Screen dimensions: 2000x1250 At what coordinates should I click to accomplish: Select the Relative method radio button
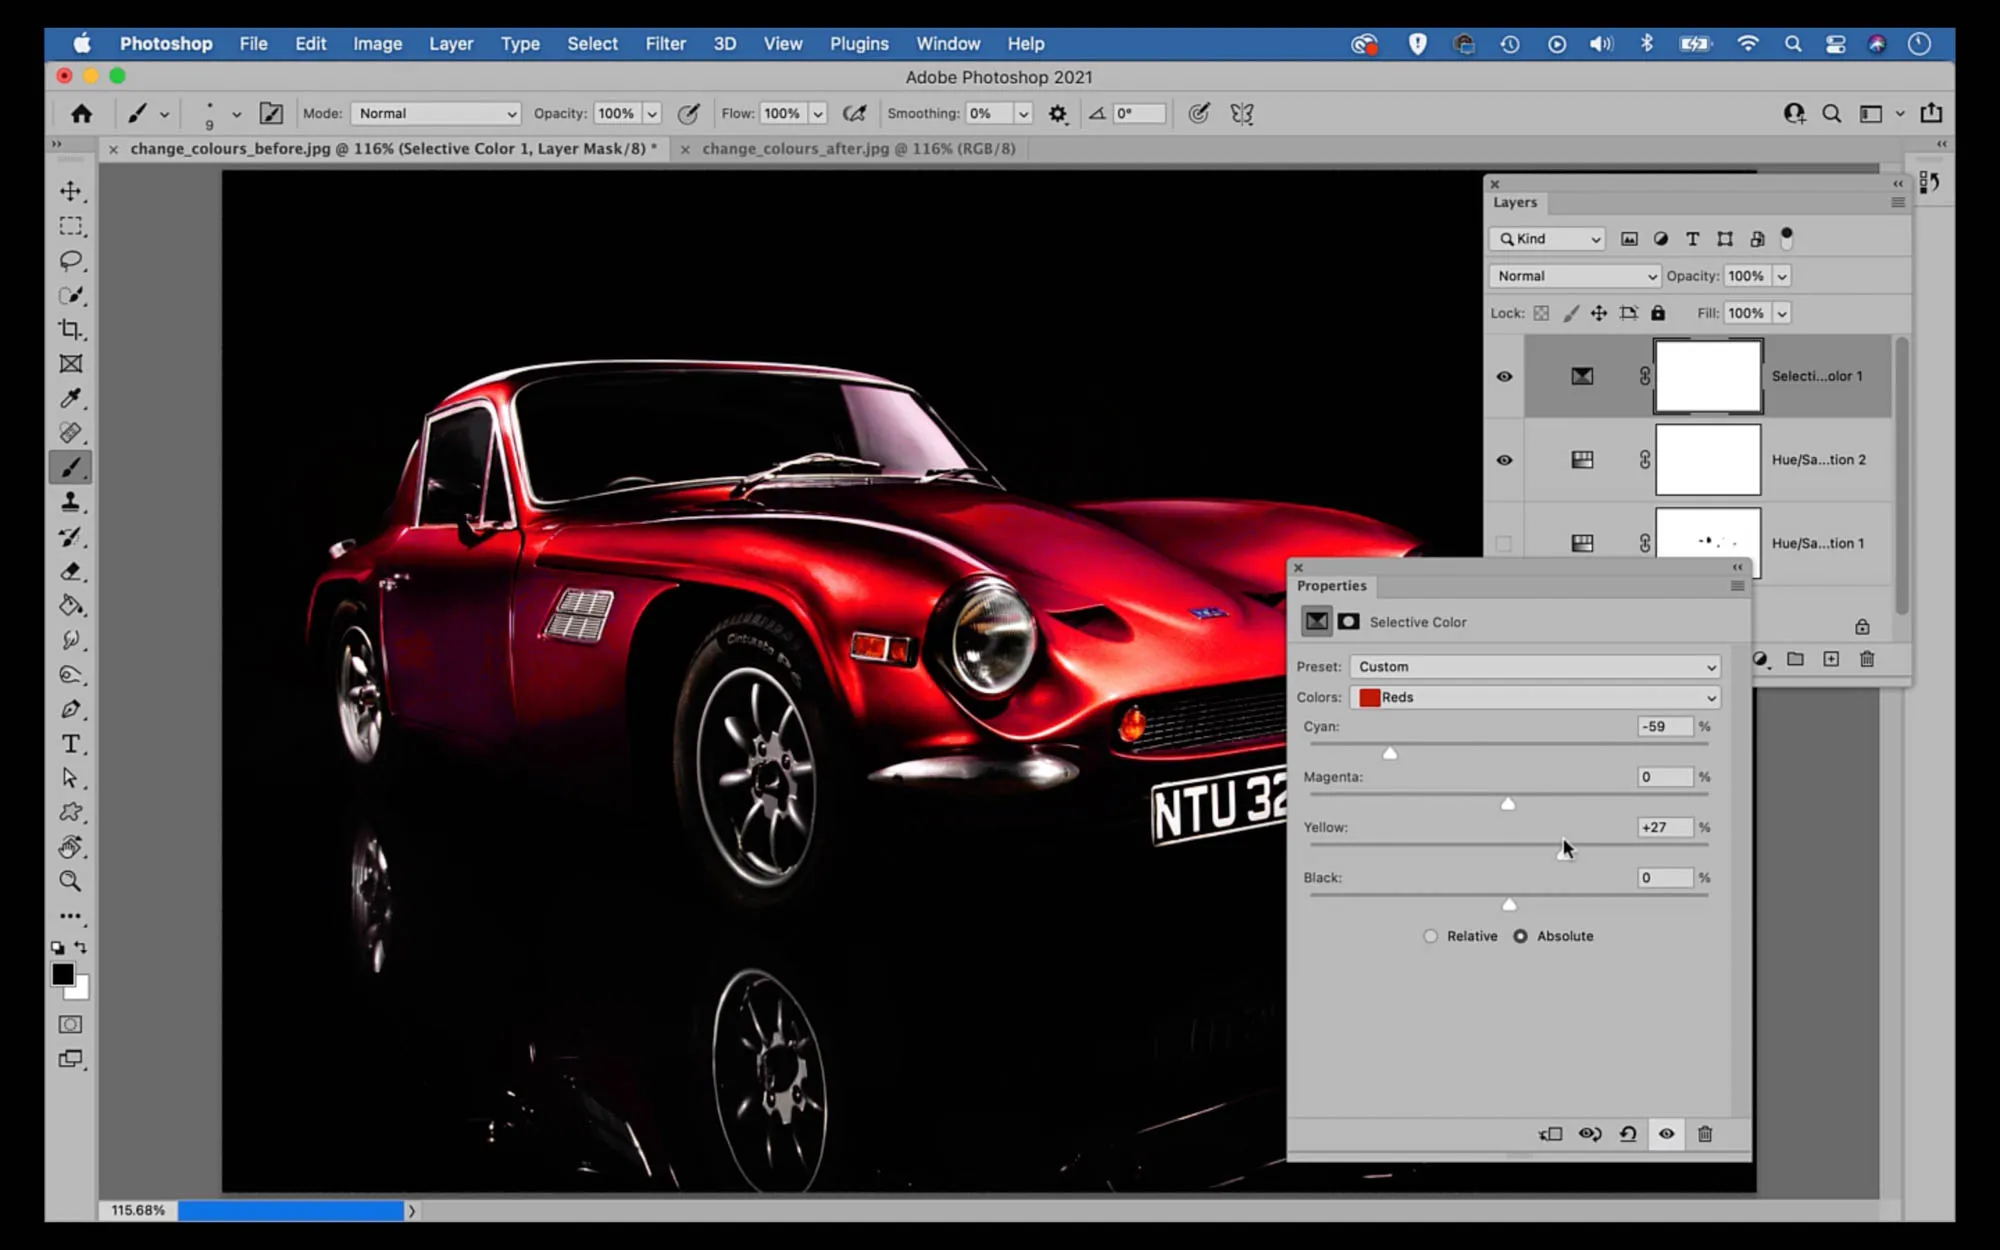1431,936
